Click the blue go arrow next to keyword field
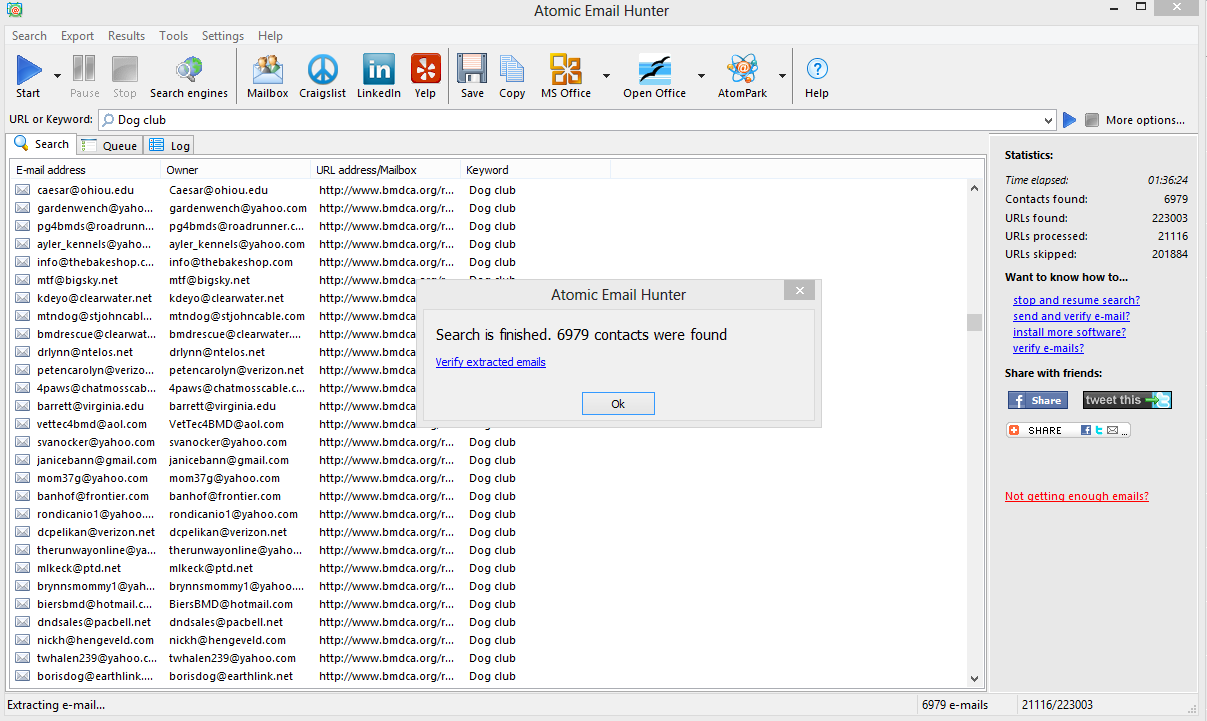Screen dimensions: 1207x721 1070,120
